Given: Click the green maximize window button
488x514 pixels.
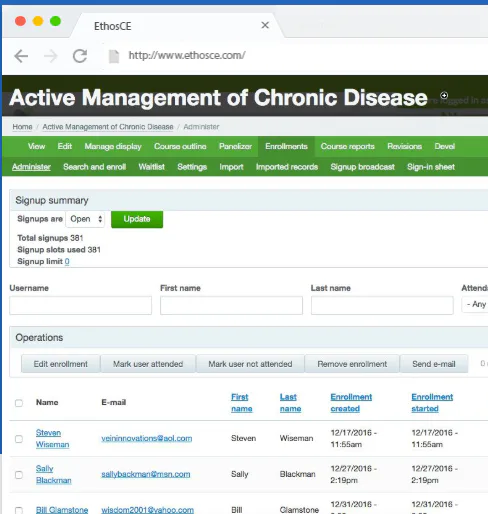Looking at the screenshot, I should click(x=55, y=21).
